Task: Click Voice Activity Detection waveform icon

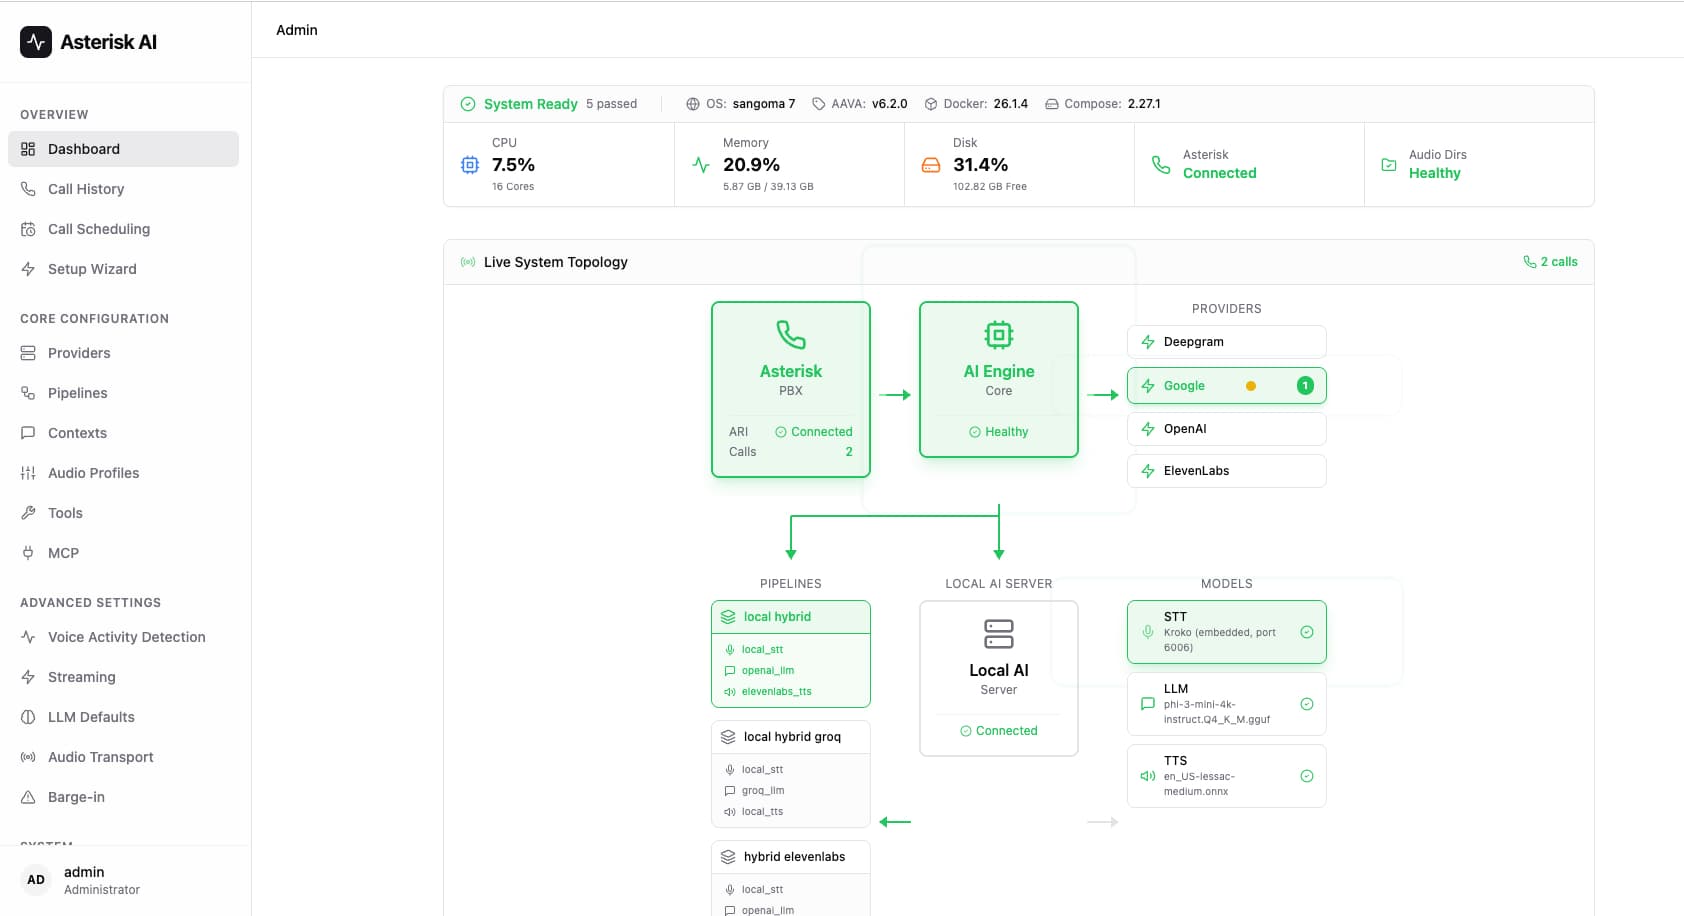Action: [28, 637]
